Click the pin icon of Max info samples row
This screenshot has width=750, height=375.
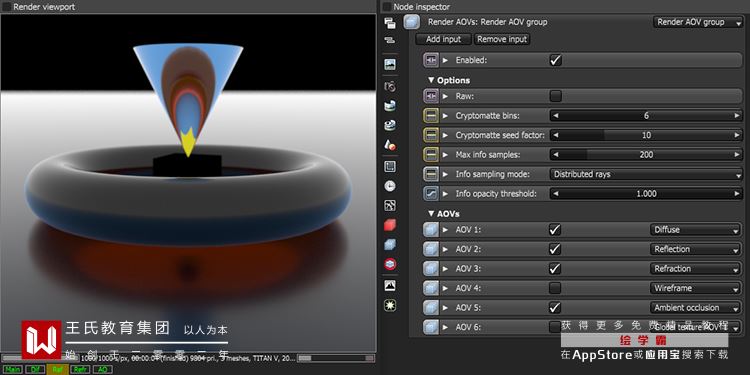[431, 155]
